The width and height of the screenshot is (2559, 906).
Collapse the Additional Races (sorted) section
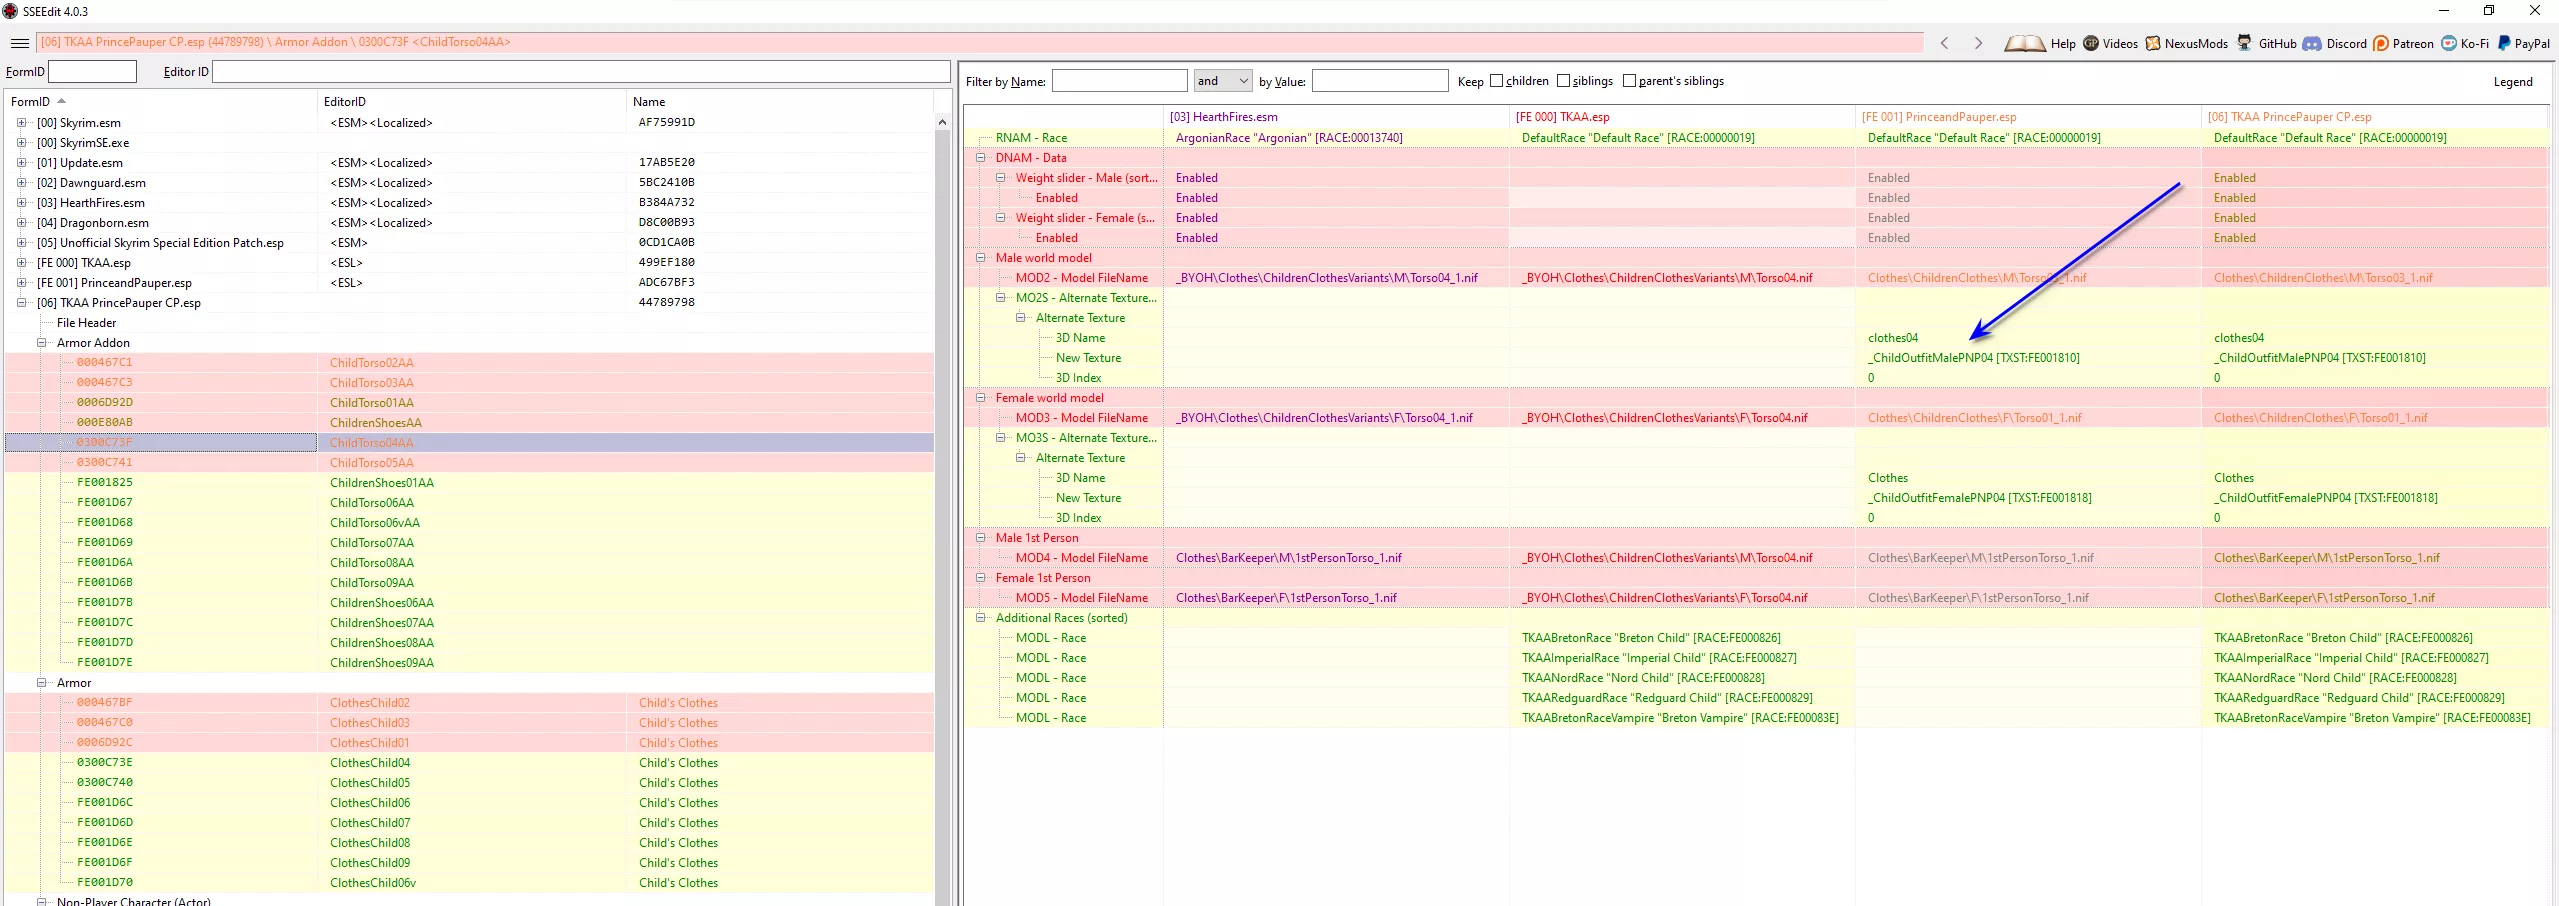(981, 618)
